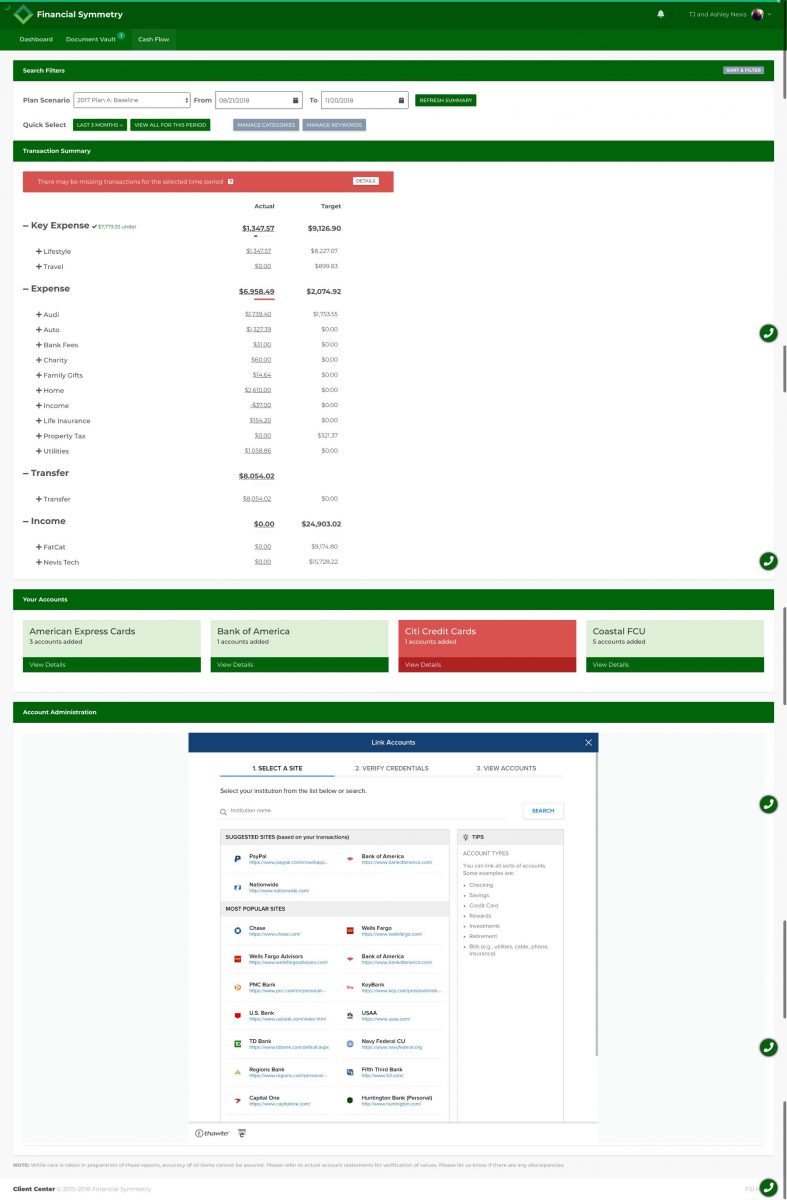The height and width of the screenshot is (1200, 787).
Task: Click View All For This Period
Action: point(170,125)
